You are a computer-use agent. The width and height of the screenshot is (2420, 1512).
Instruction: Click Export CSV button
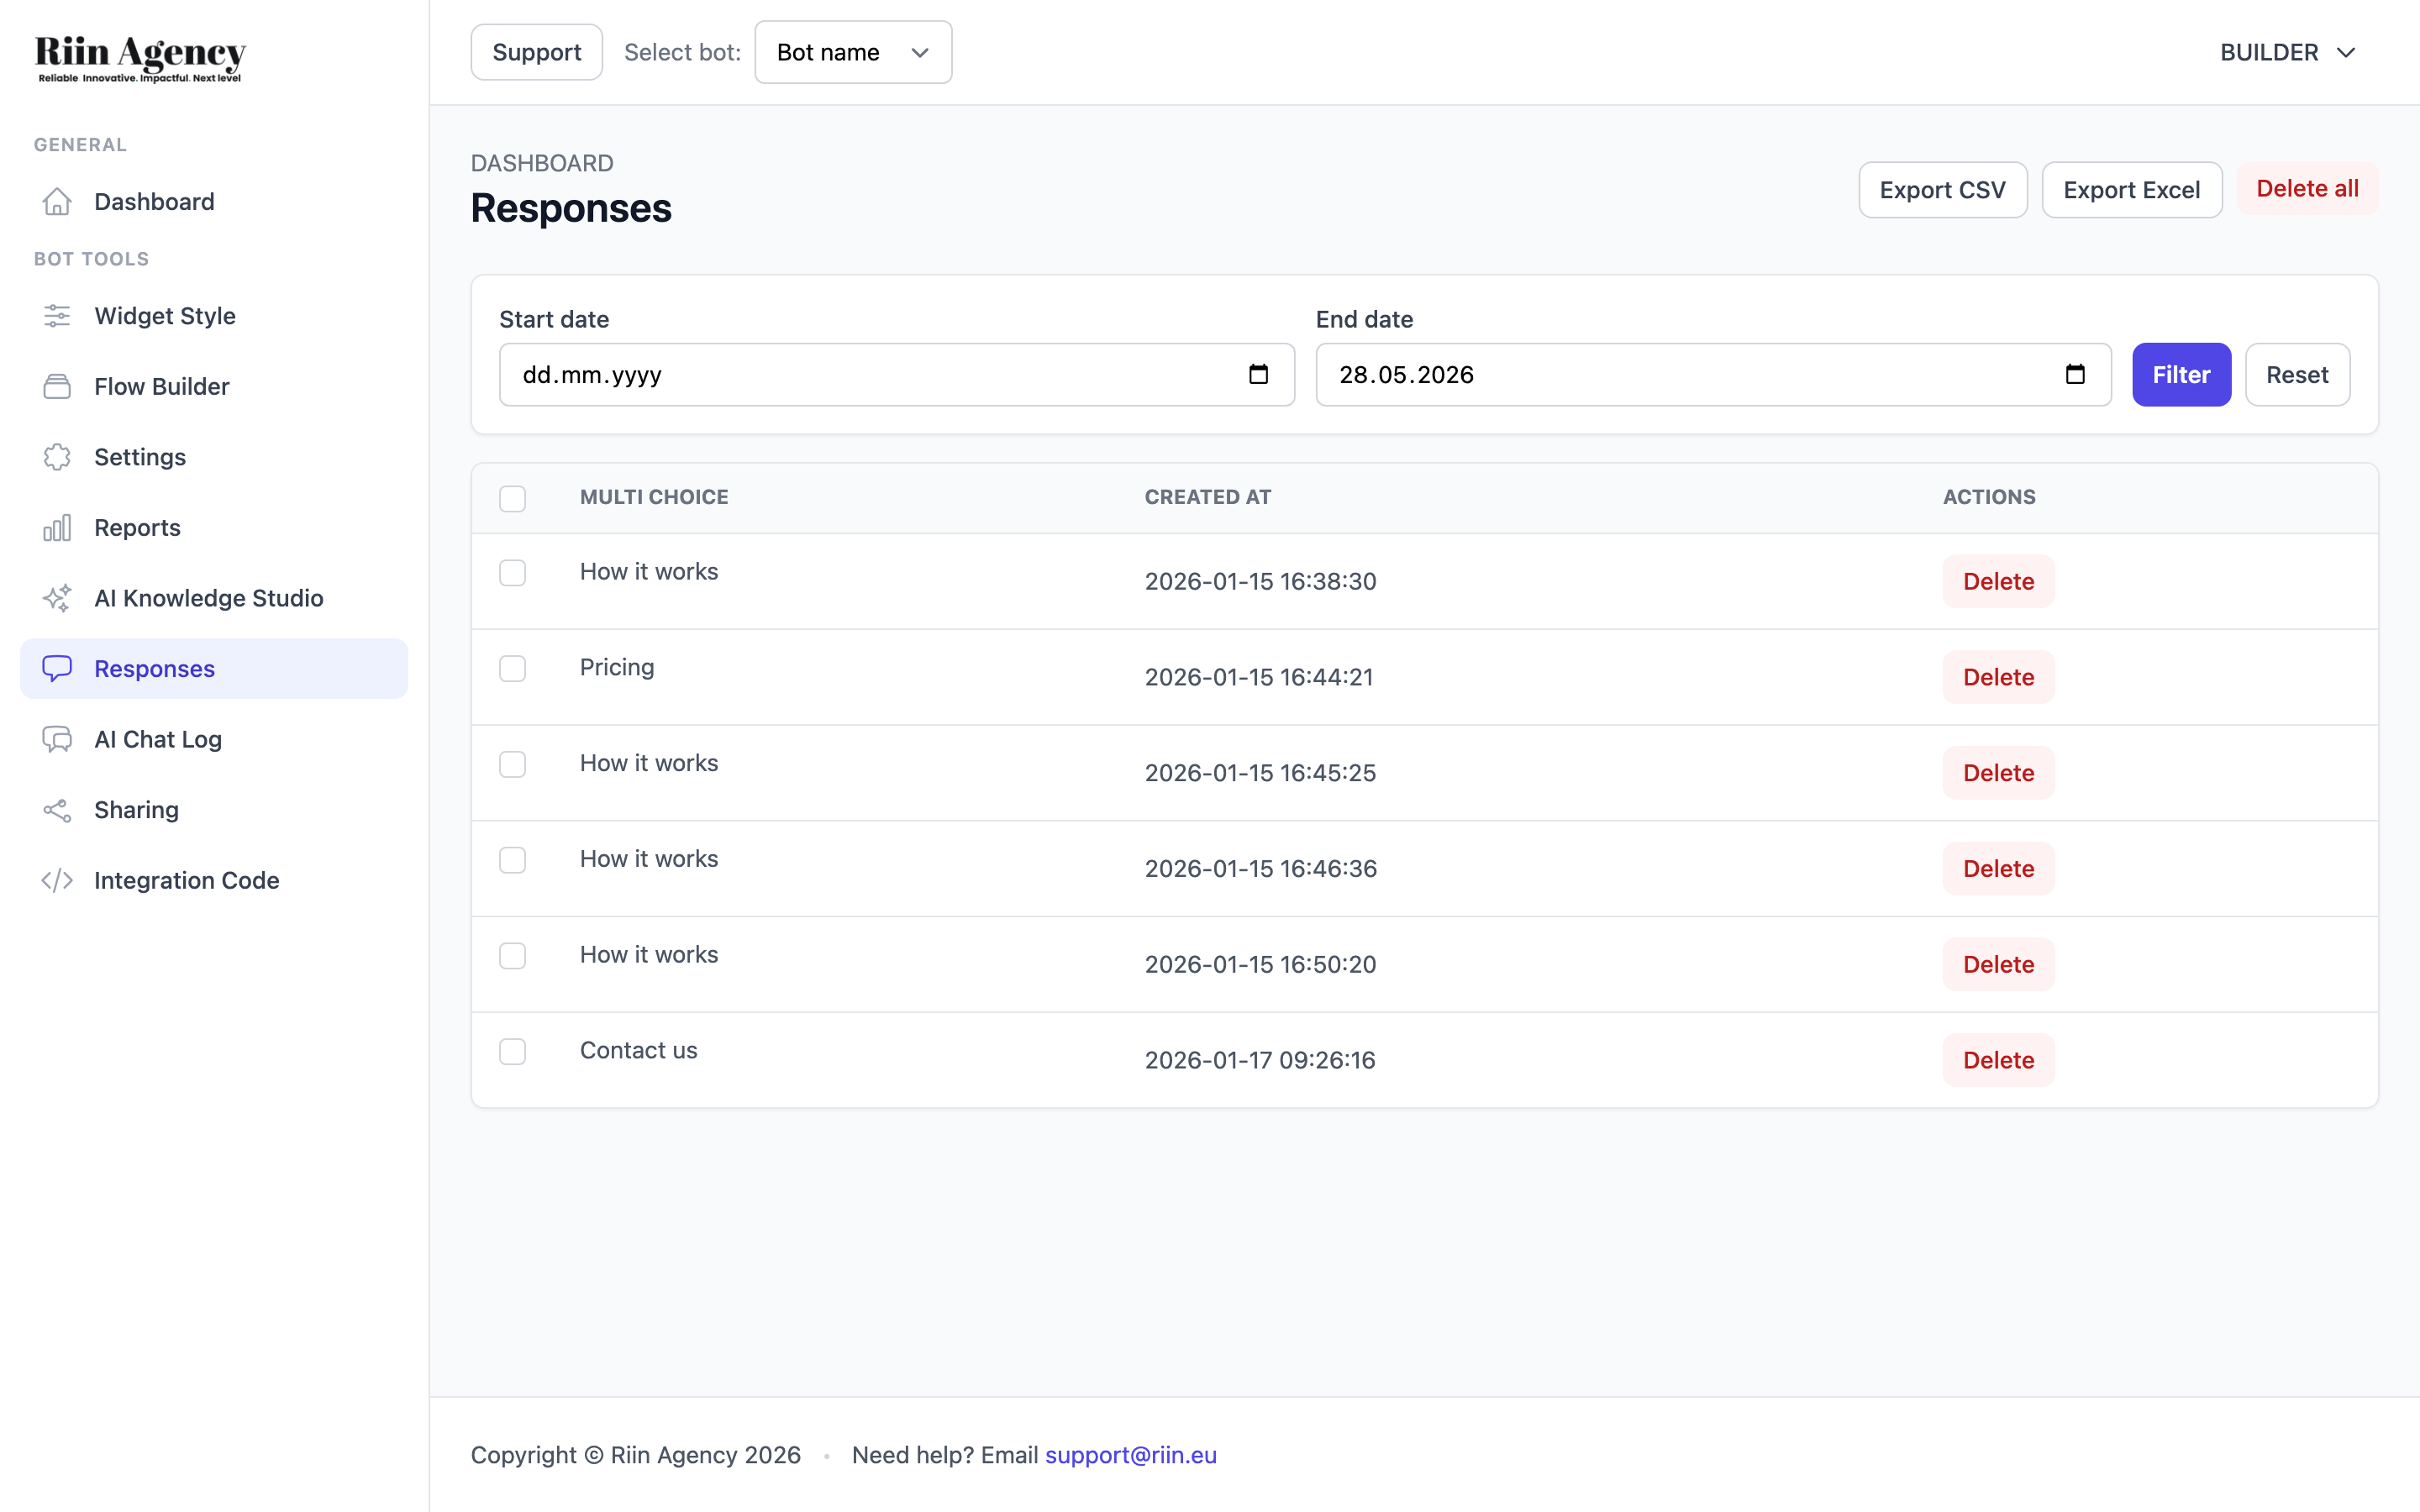pyautogui.click(x=1943, y=190)
